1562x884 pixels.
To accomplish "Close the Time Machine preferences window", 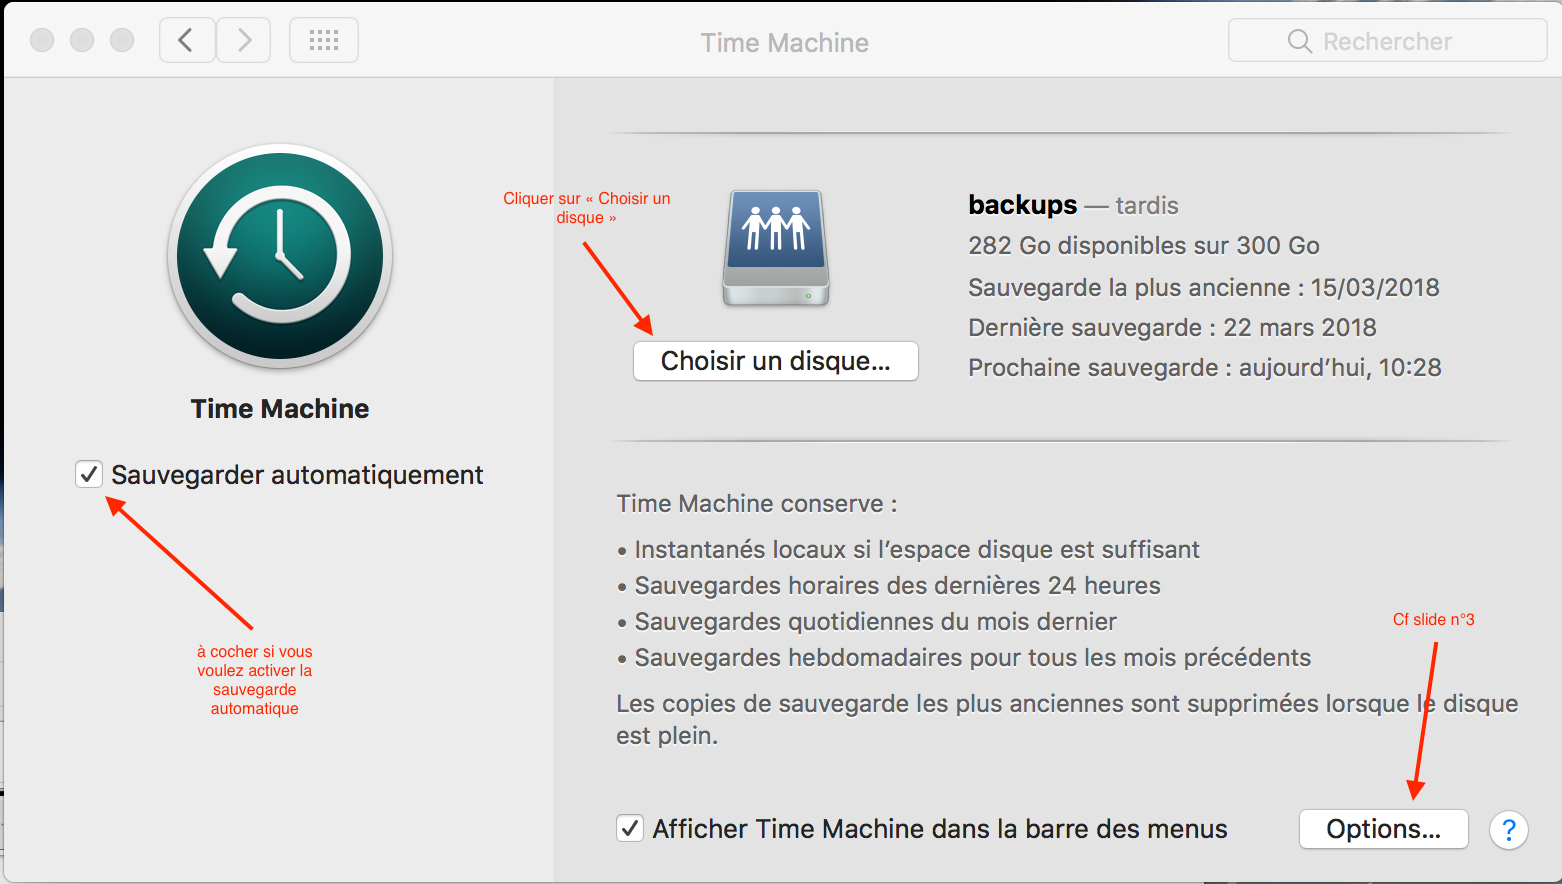I will click(42, 40).
